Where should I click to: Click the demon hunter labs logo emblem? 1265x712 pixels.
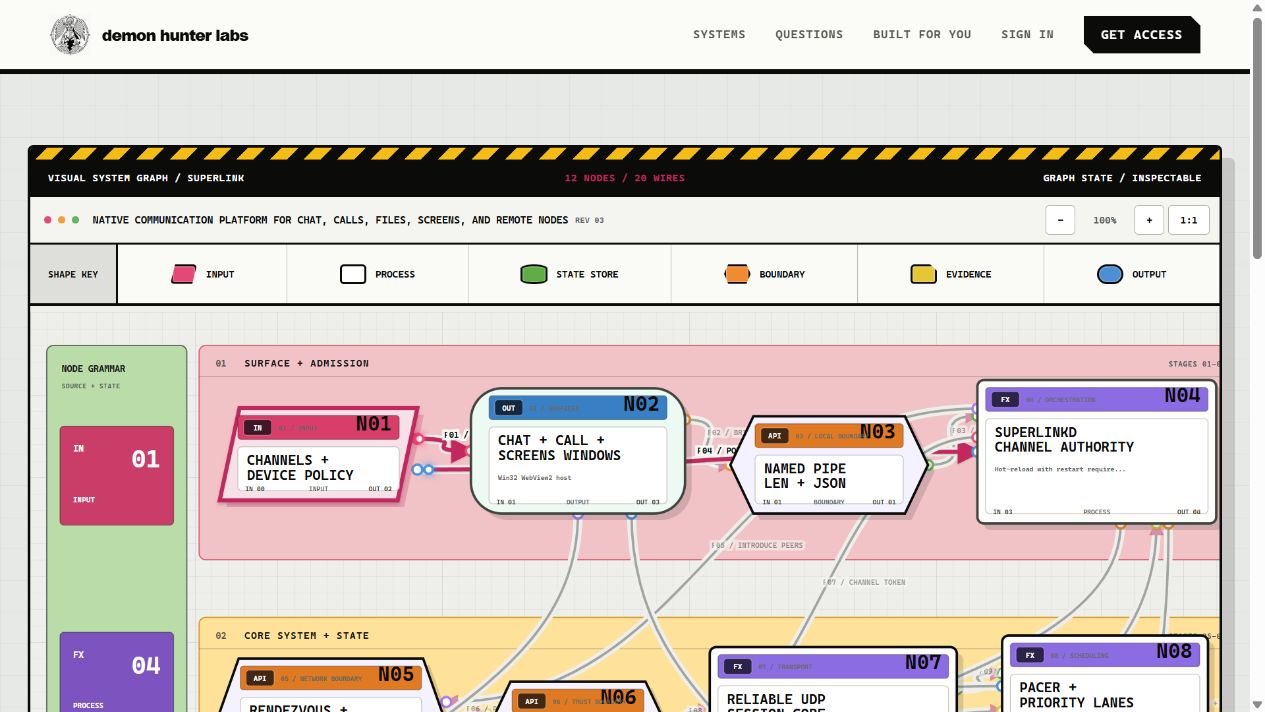(x=70, y=35)
